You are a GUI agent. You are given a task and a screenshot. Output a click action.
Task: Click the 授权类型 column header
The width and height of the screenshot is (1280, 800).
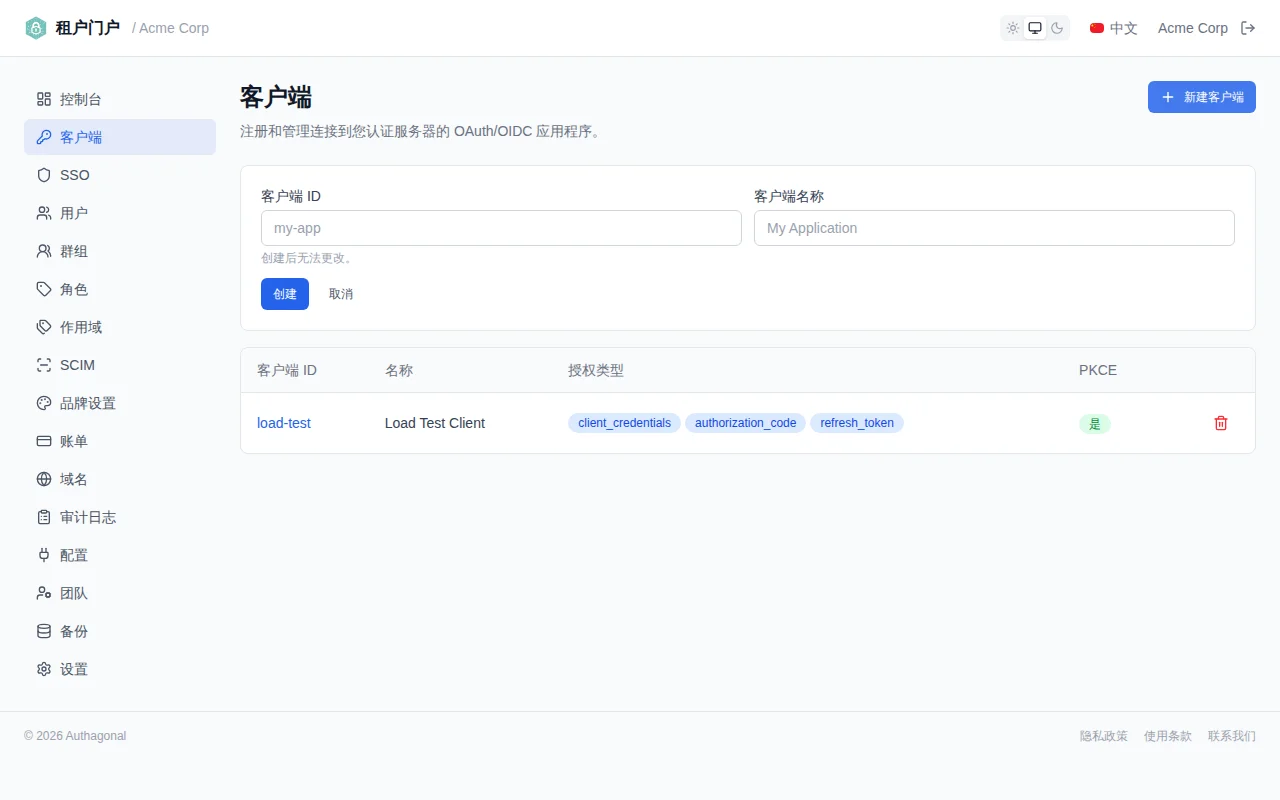click(596, 370)
